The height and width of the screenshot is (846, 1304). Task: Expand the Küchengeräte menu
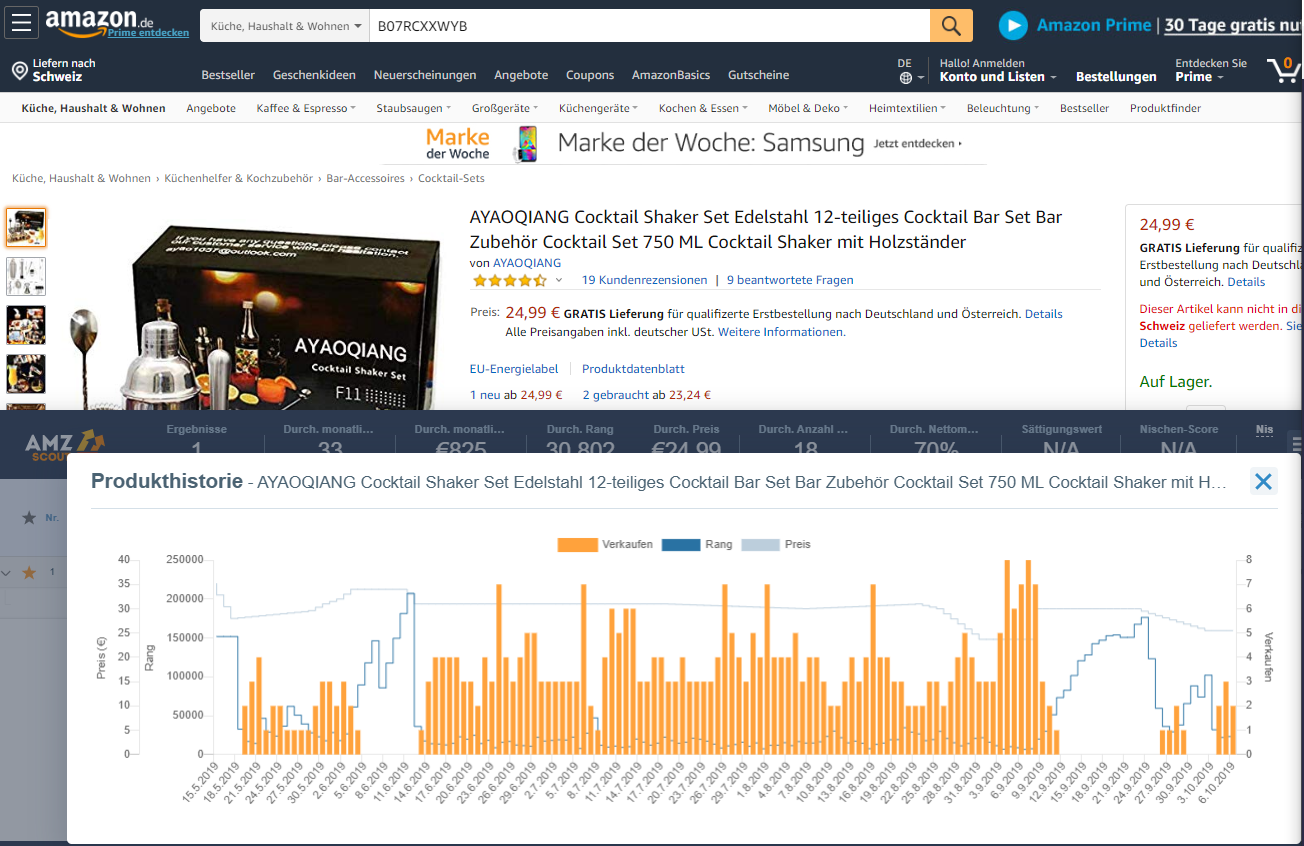(598, 108)
